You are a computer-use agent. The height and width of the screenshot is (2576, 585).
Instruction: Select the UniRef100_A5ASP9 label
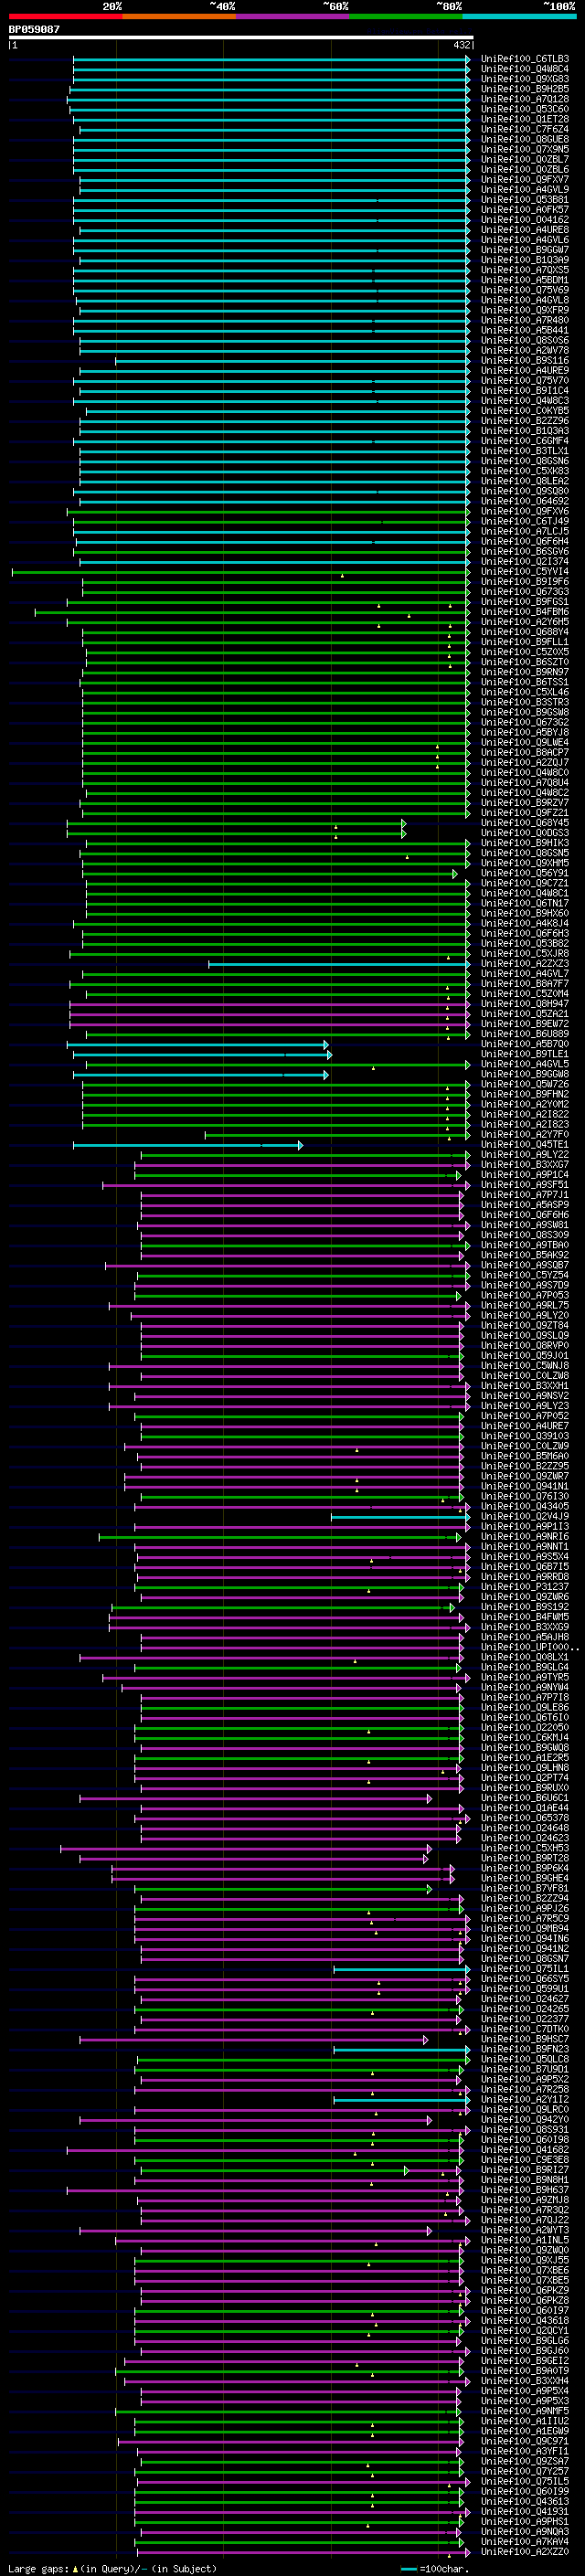tap(525, 1205)
